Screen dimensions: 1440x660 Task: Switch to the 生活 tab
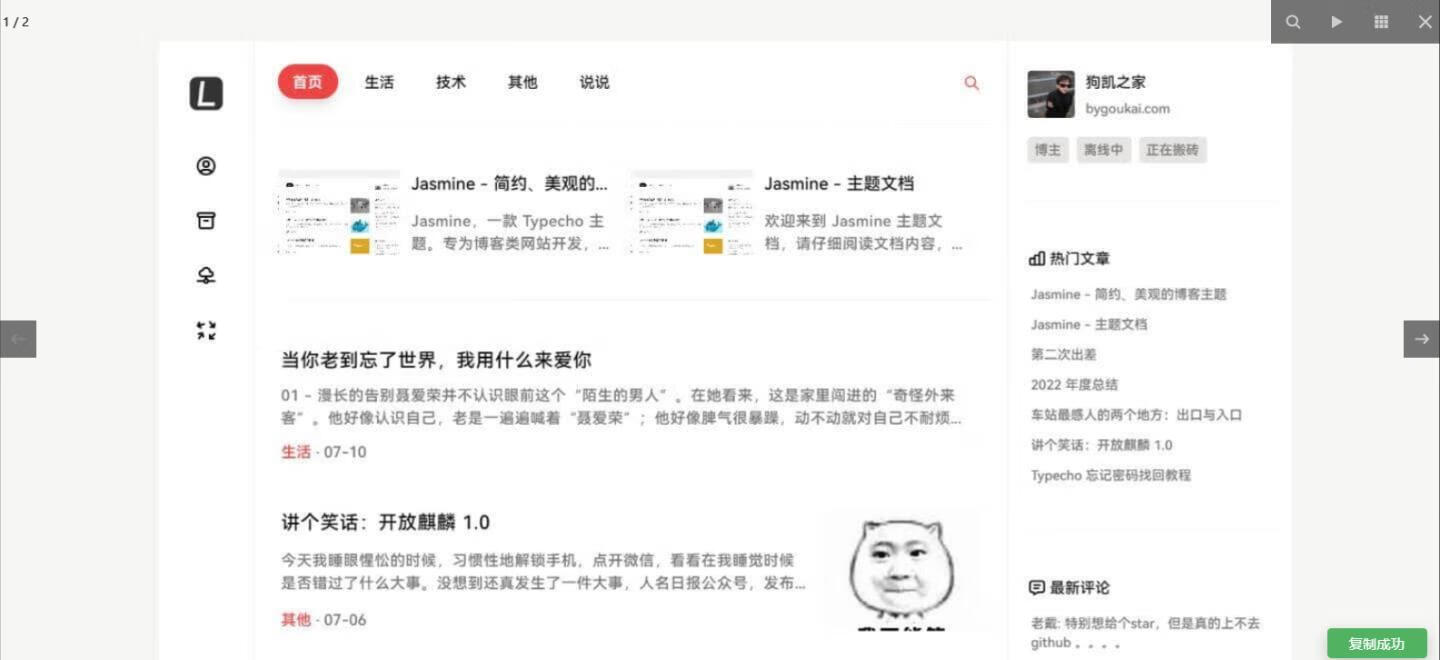click(379, 82)
